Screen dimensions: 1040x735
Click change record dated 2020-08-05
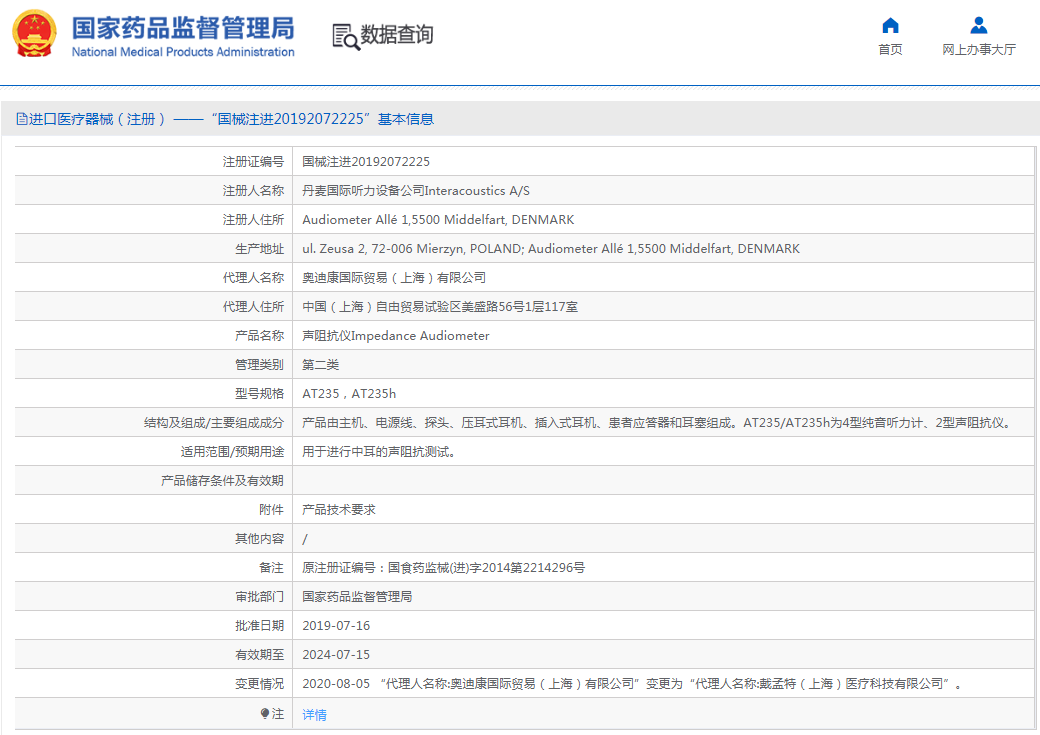coord(632,684)
